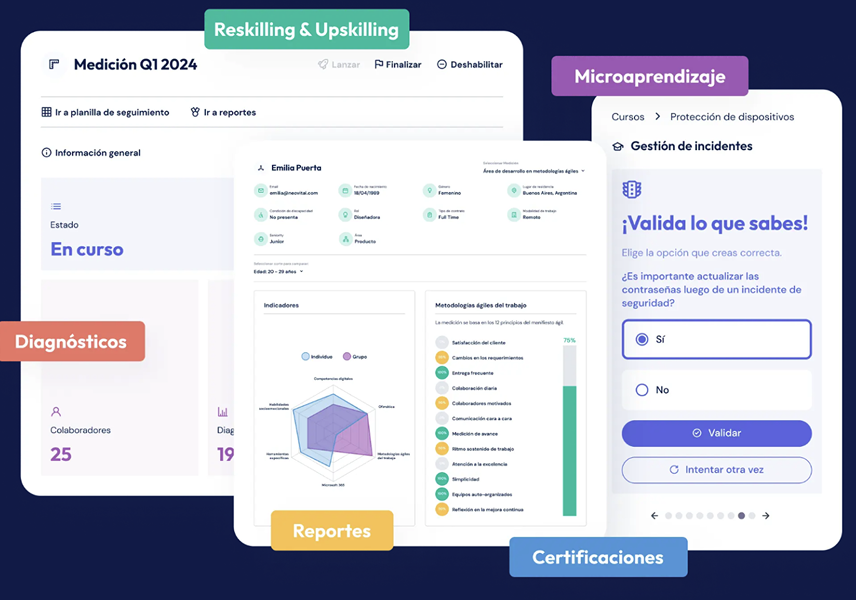Click the Información general info icon
This screenshot has width=856, height=600.
[x=46, y=153]
